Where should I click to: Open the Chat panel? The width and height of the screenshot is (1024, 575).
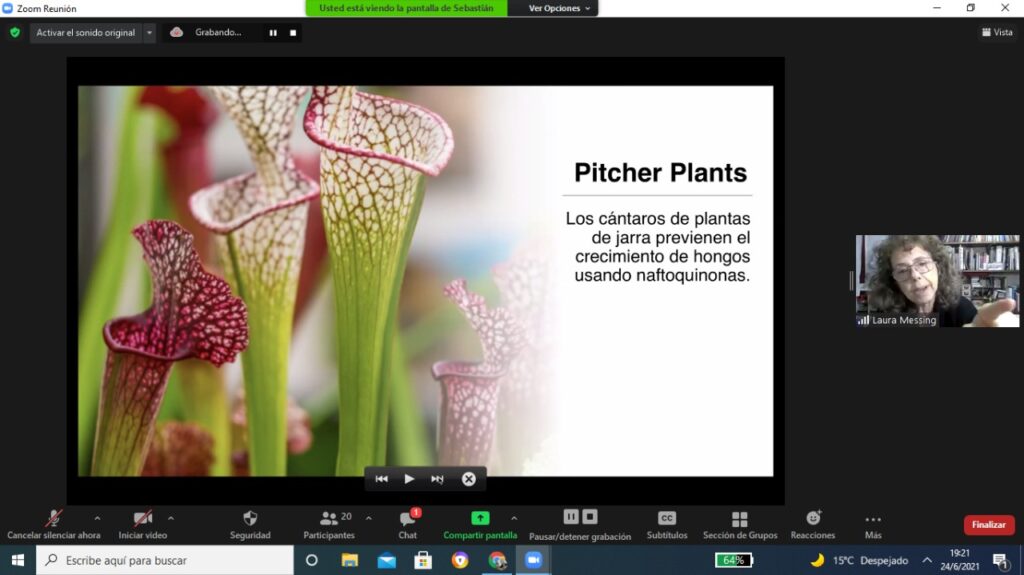408,519
